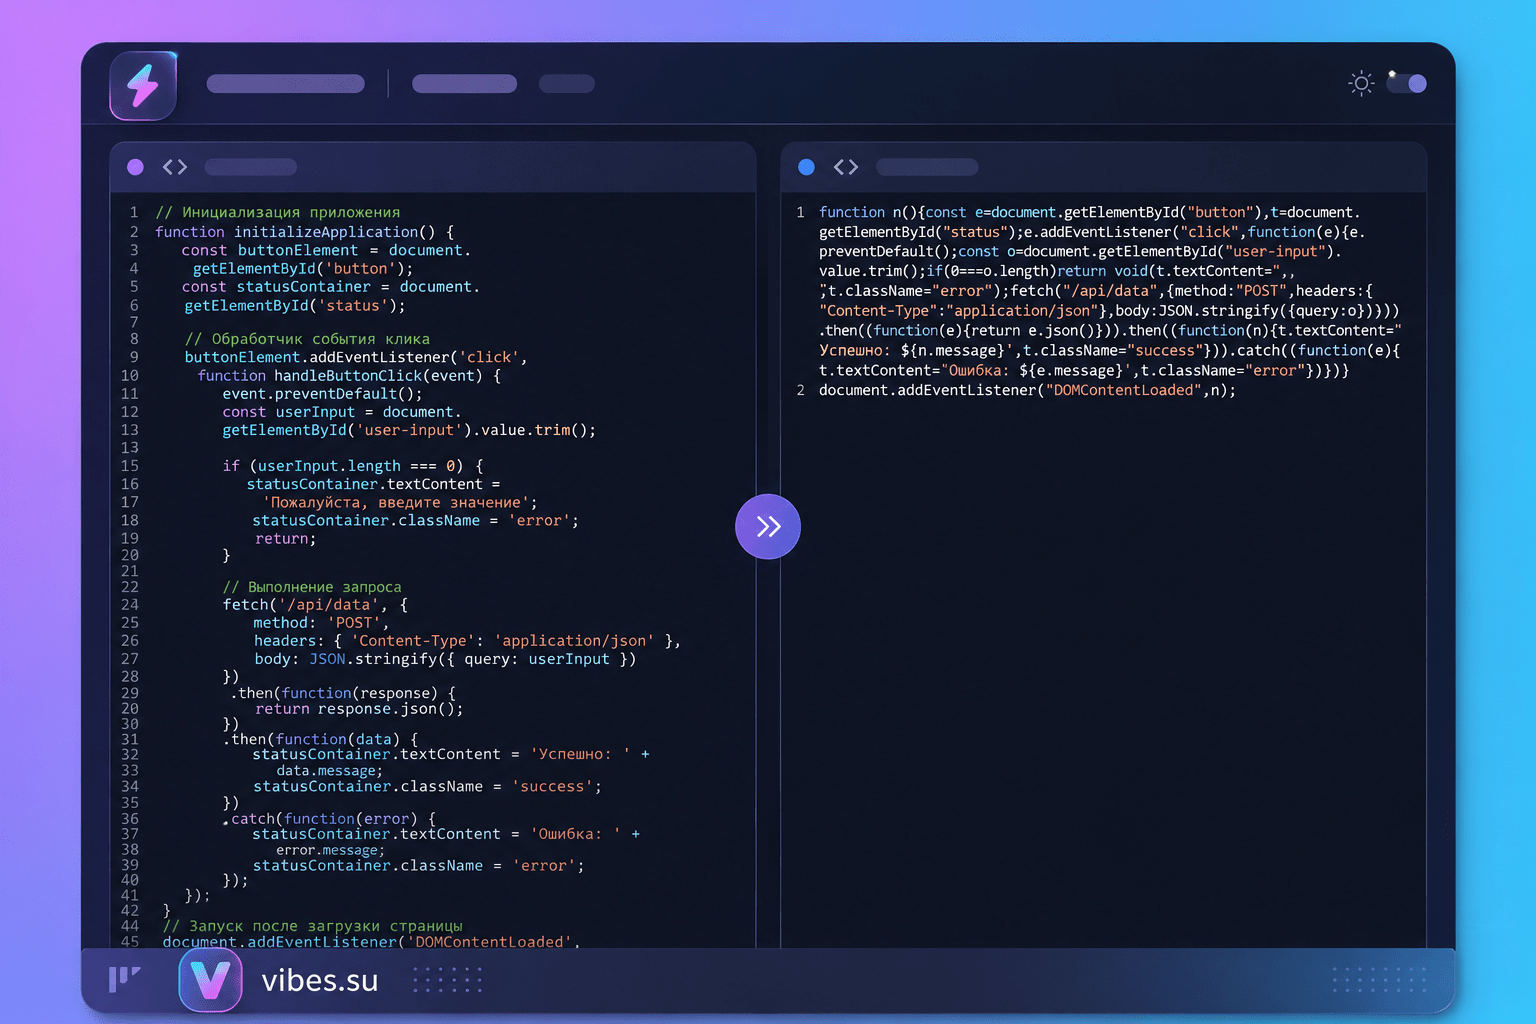This screenshot has height=1024, width=1536.
Task: Click the 'return response.json();' line
Action: (359, 709)
